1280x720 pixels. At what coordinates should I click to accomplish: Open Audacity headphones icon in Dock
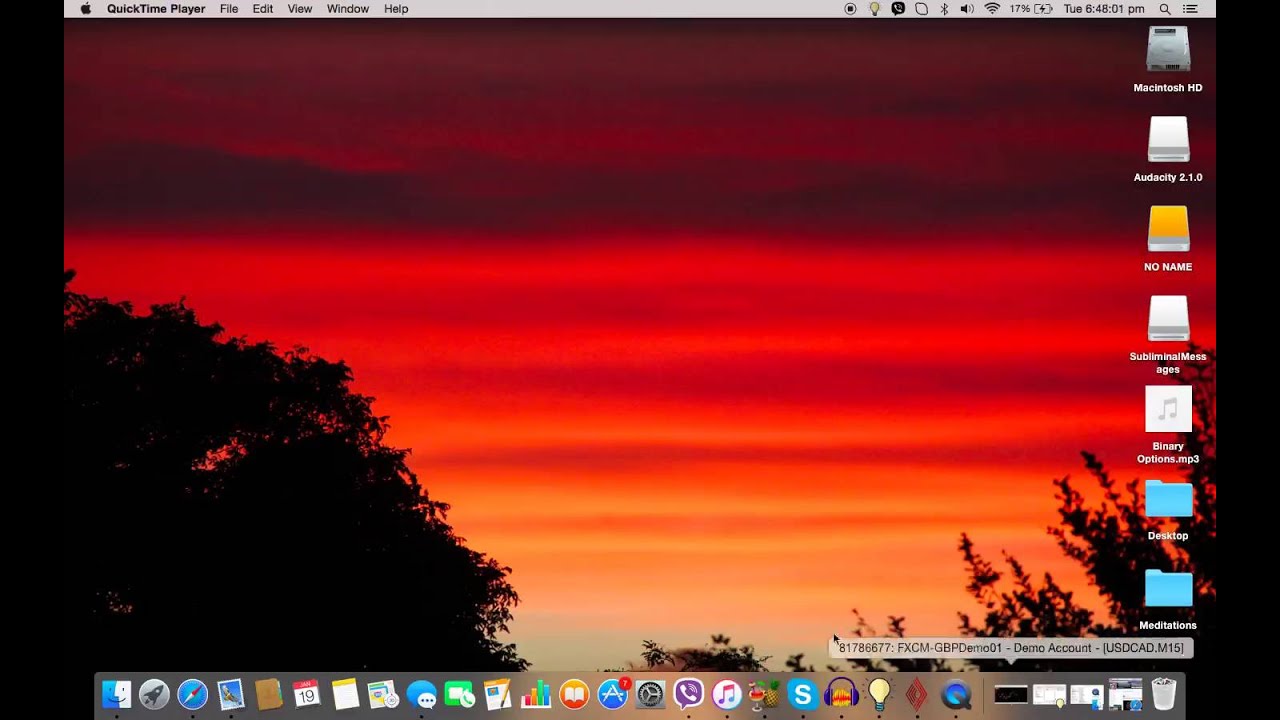[841, 694]
